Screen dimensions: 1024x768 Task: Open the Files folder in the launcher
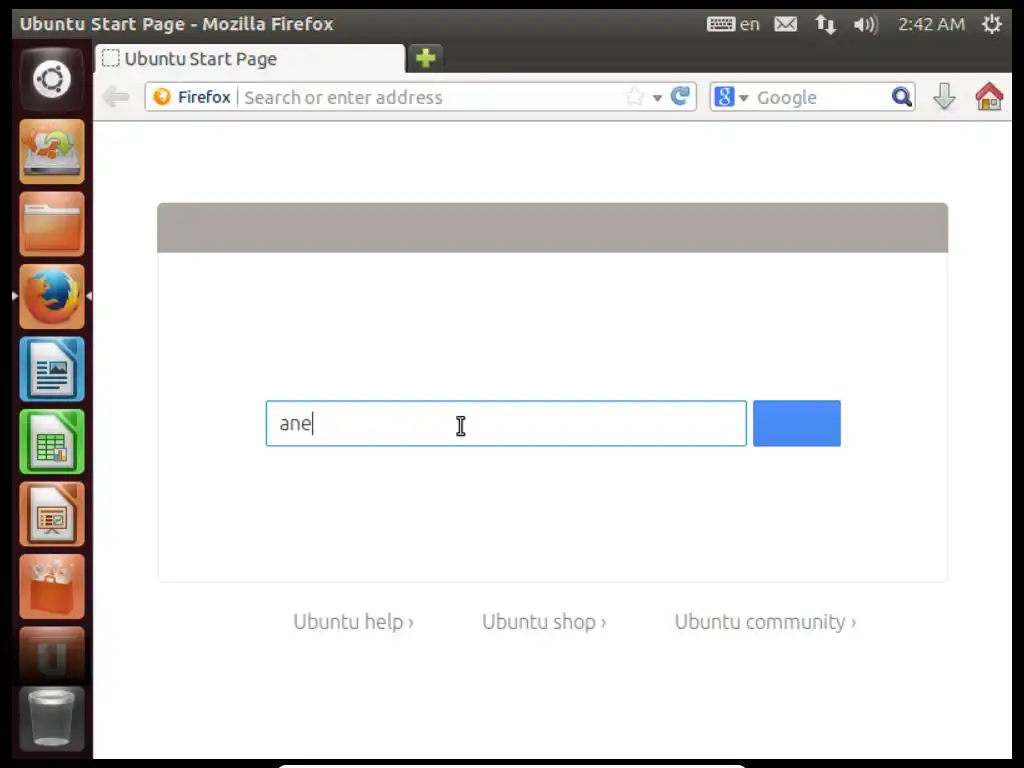point(52,224)
